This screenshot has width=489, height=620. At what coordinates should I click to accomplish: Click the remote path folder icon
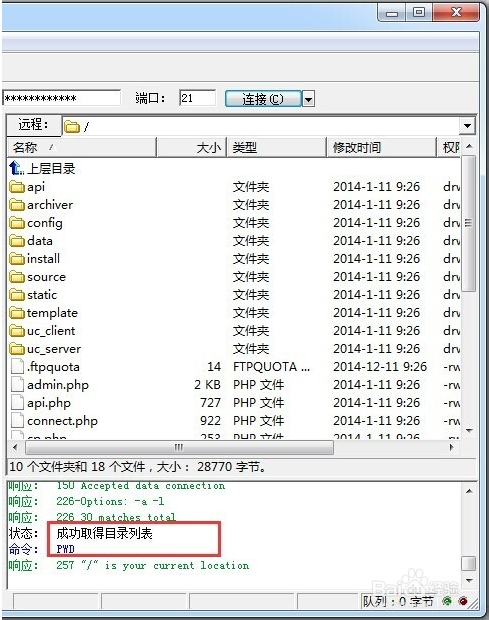[72, 127]
